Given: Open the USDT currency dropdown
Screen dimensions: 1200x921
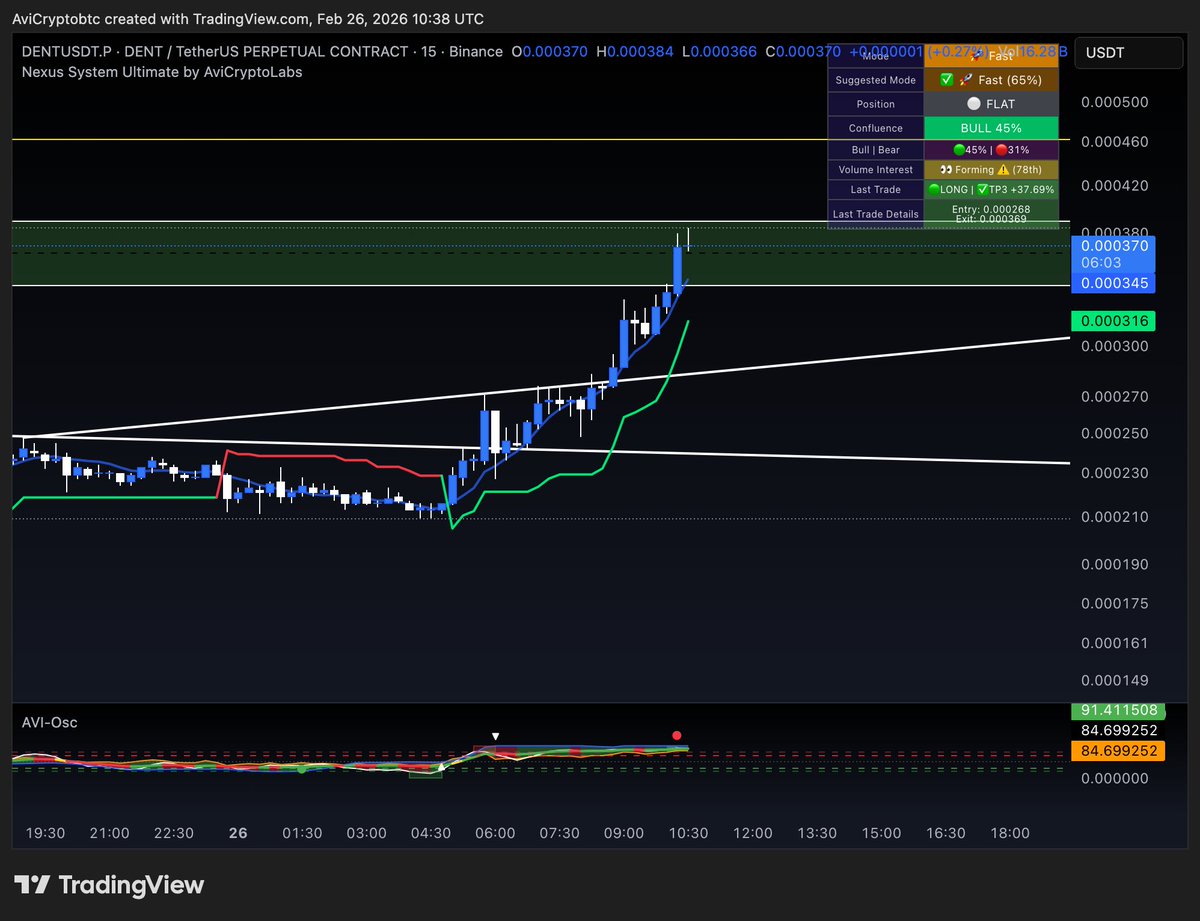Looking at the screenshot, I should point(1128,53).
